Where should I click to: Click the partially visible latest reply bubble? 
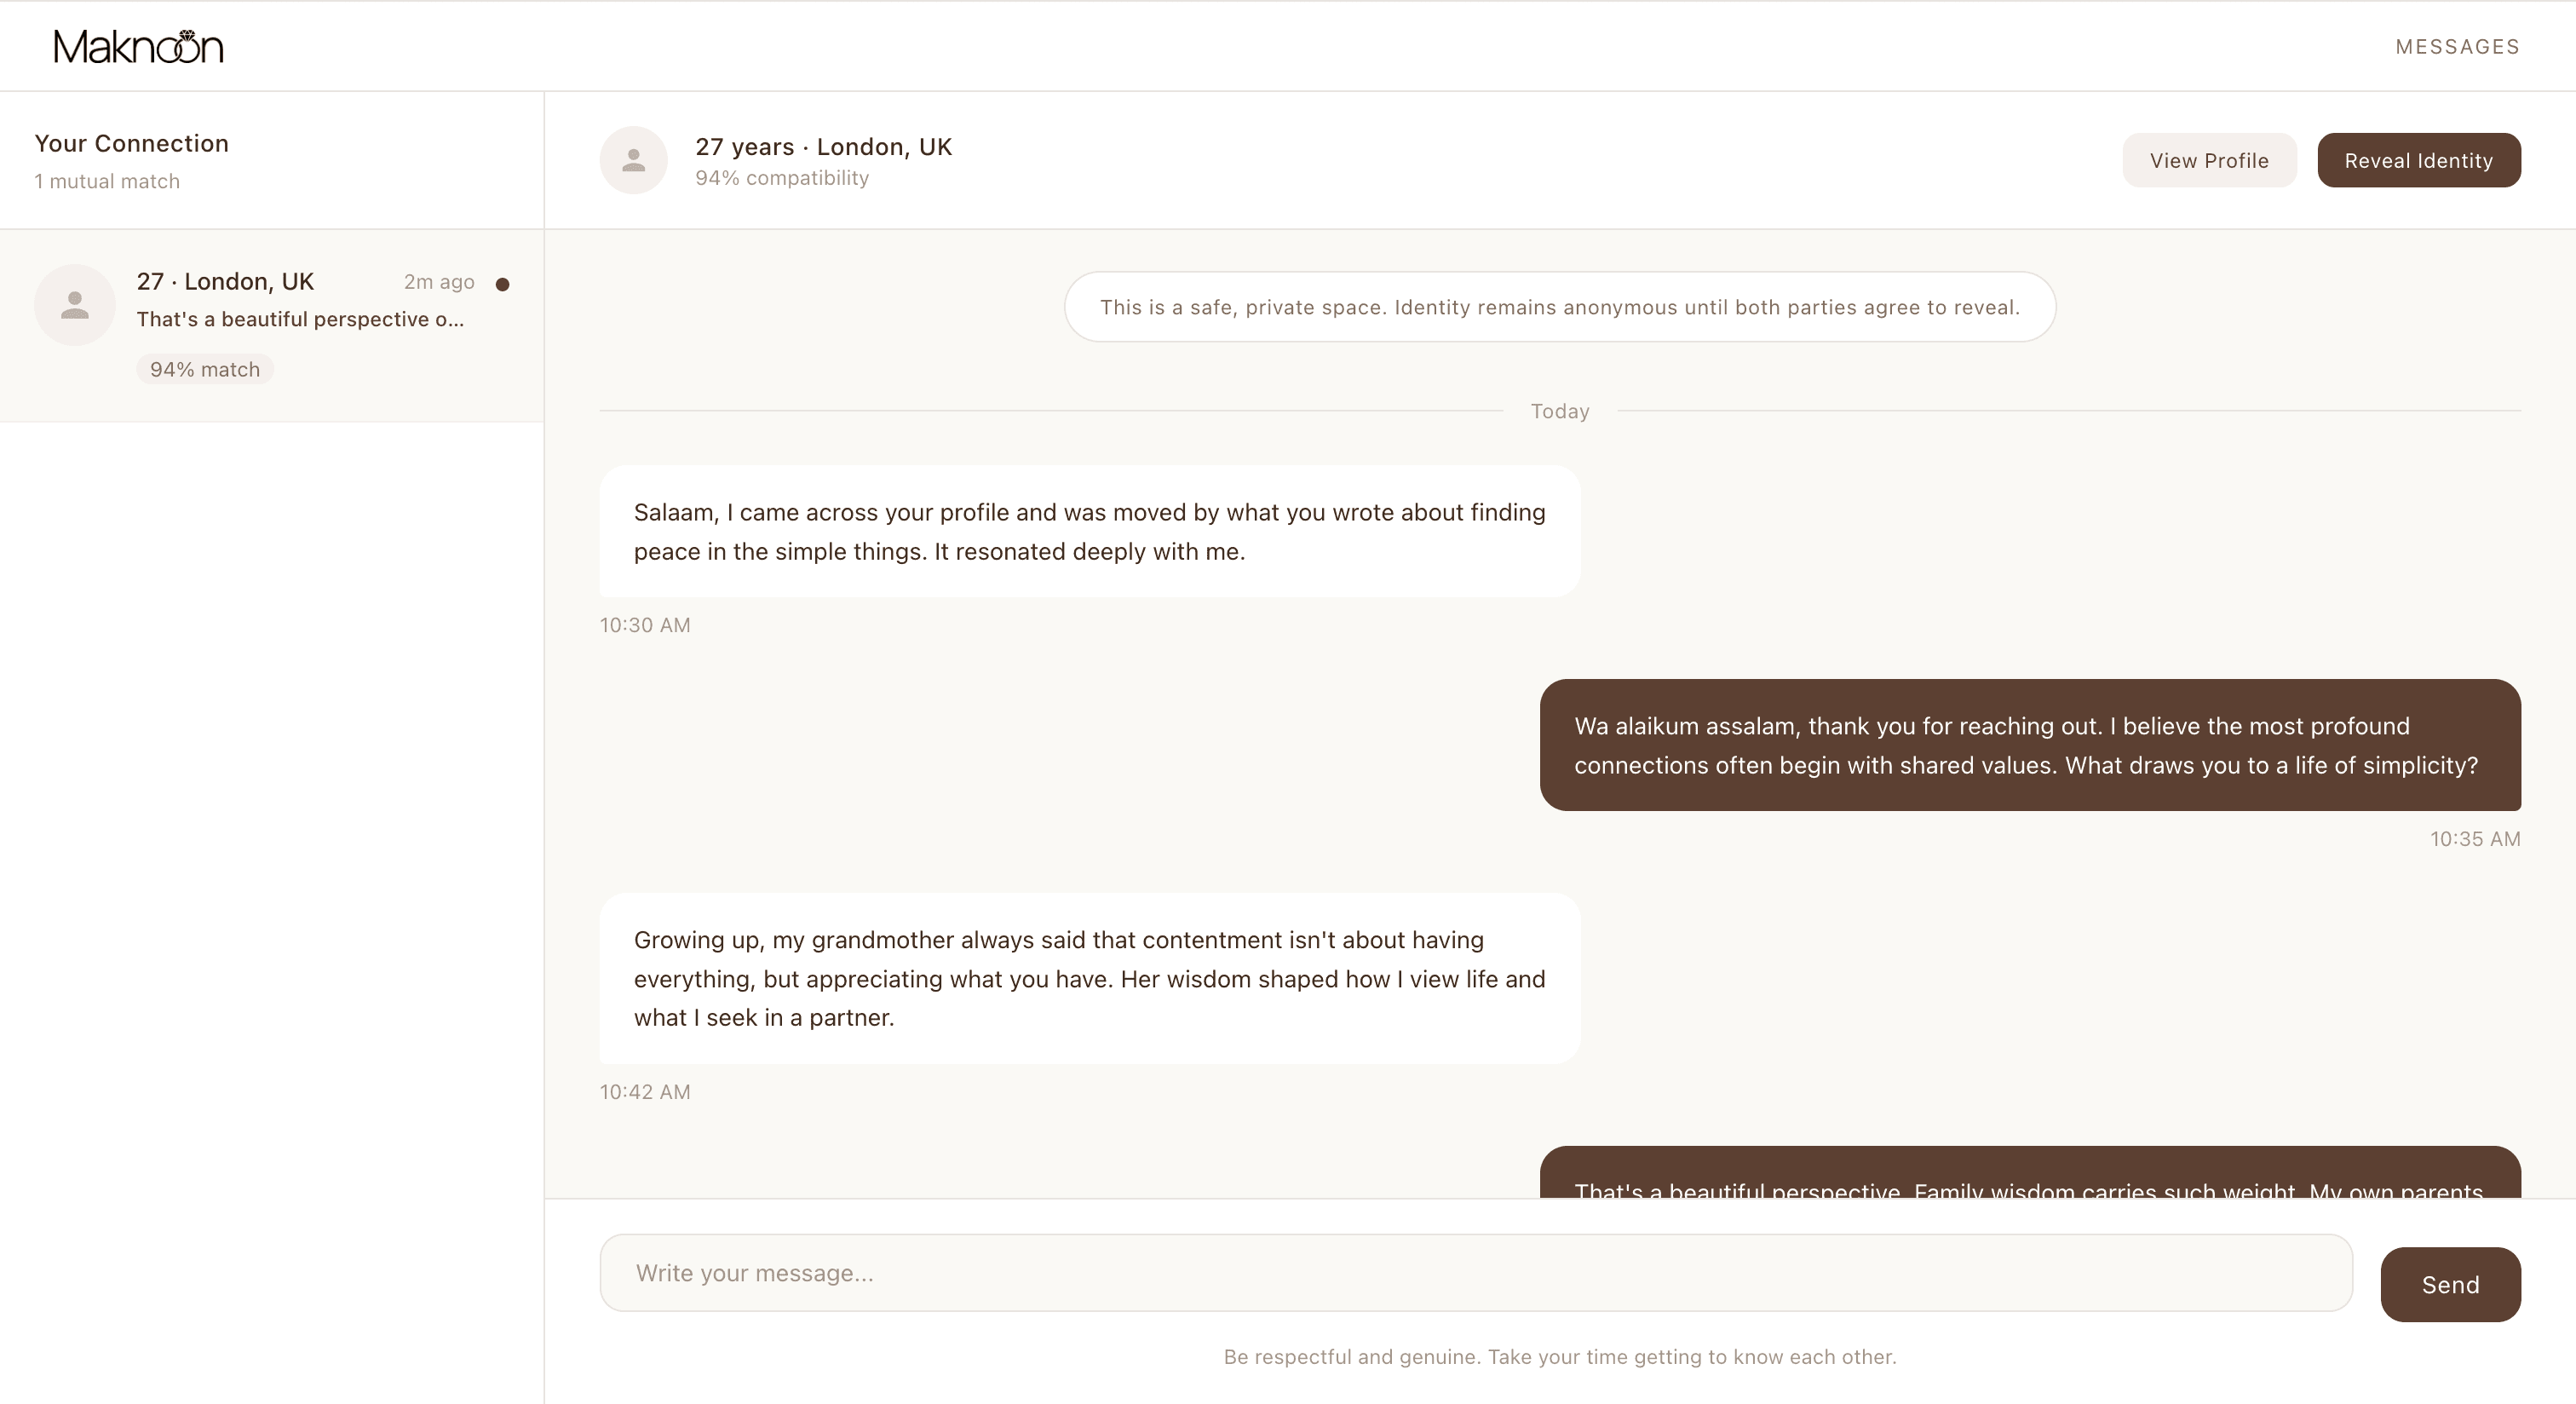pos(2029,1174)
